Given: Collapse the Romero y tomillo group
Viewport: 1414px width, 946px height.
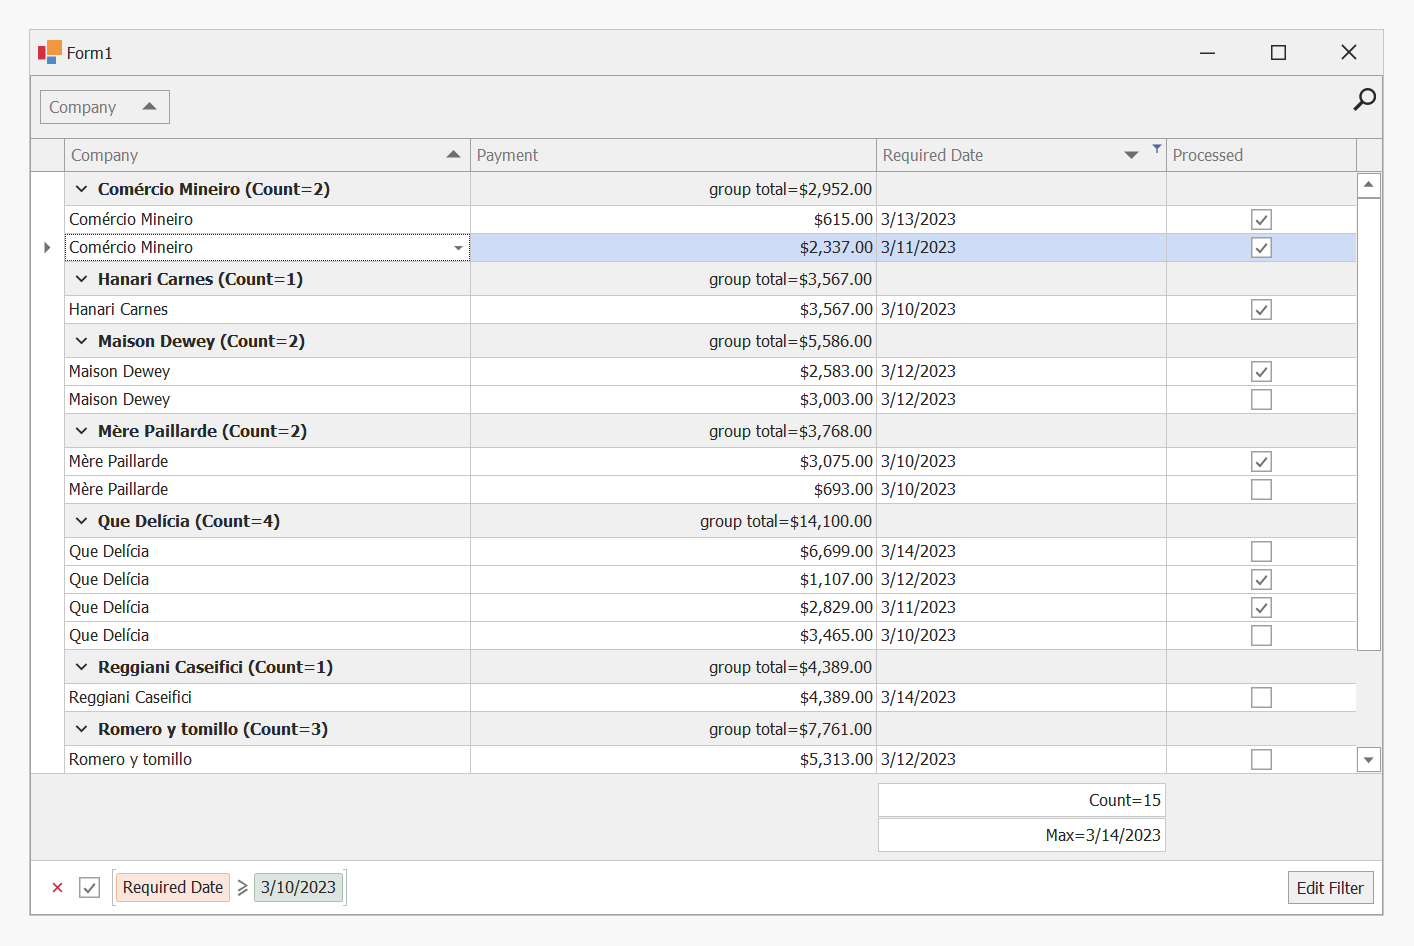Looking at the screenshot, I should (x=82, y=729).
